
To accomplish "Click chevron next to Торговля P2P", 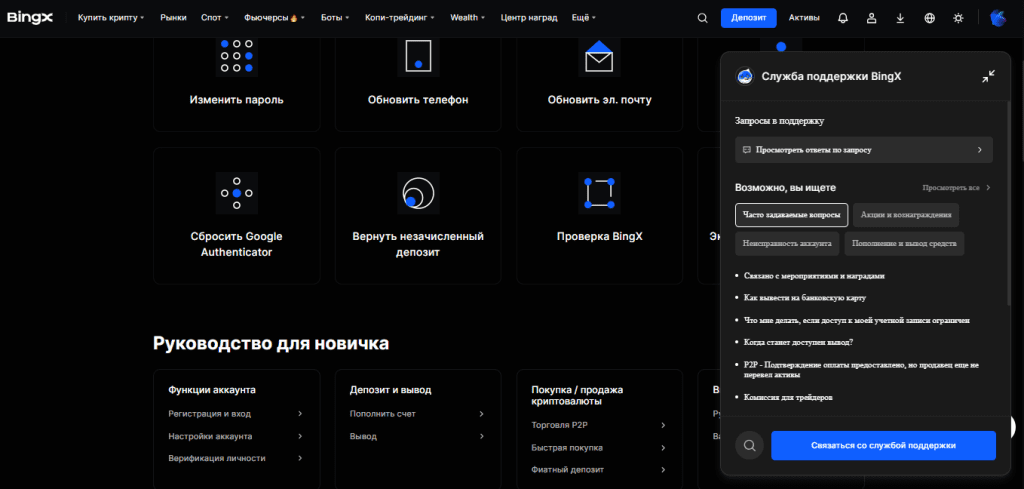I will click(x=663, y=425).
